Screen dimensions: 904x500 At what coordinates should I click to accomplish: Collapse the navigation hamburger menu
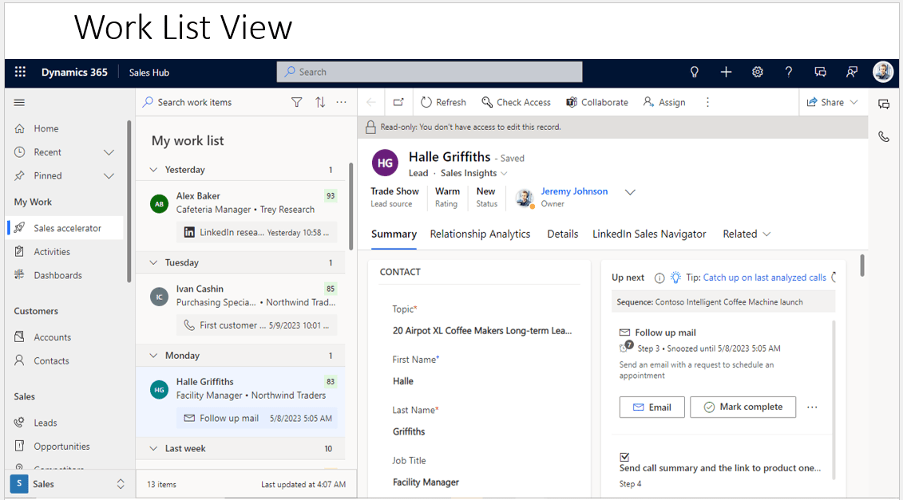pyautogui.click(x=19, y=102)
